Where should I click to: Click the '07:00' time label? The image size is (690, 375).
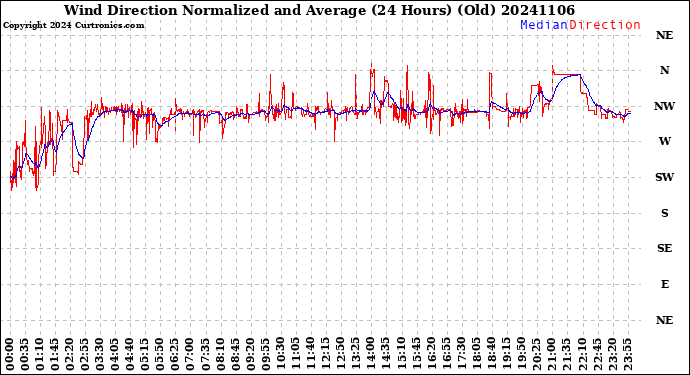click(191, 354)
